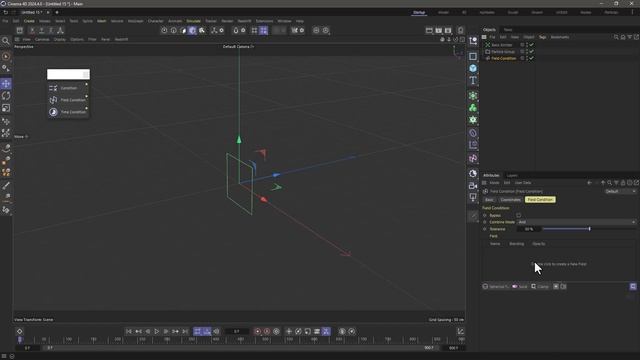Select the Rotate tool in left toolbar
The image size is (640, 360).
6,96
